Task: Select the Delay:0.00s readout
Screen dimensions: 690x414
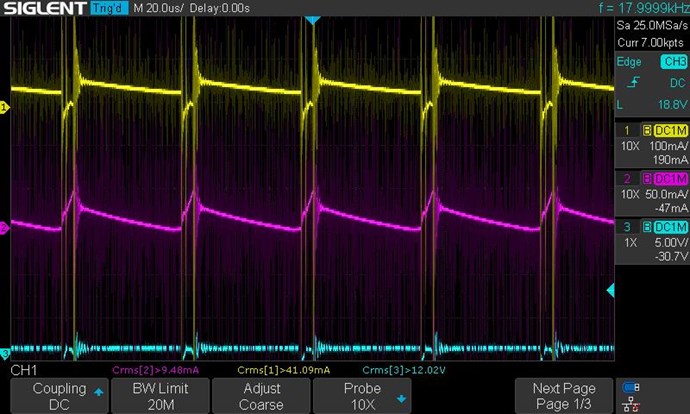Action: [x=220, y=8]
